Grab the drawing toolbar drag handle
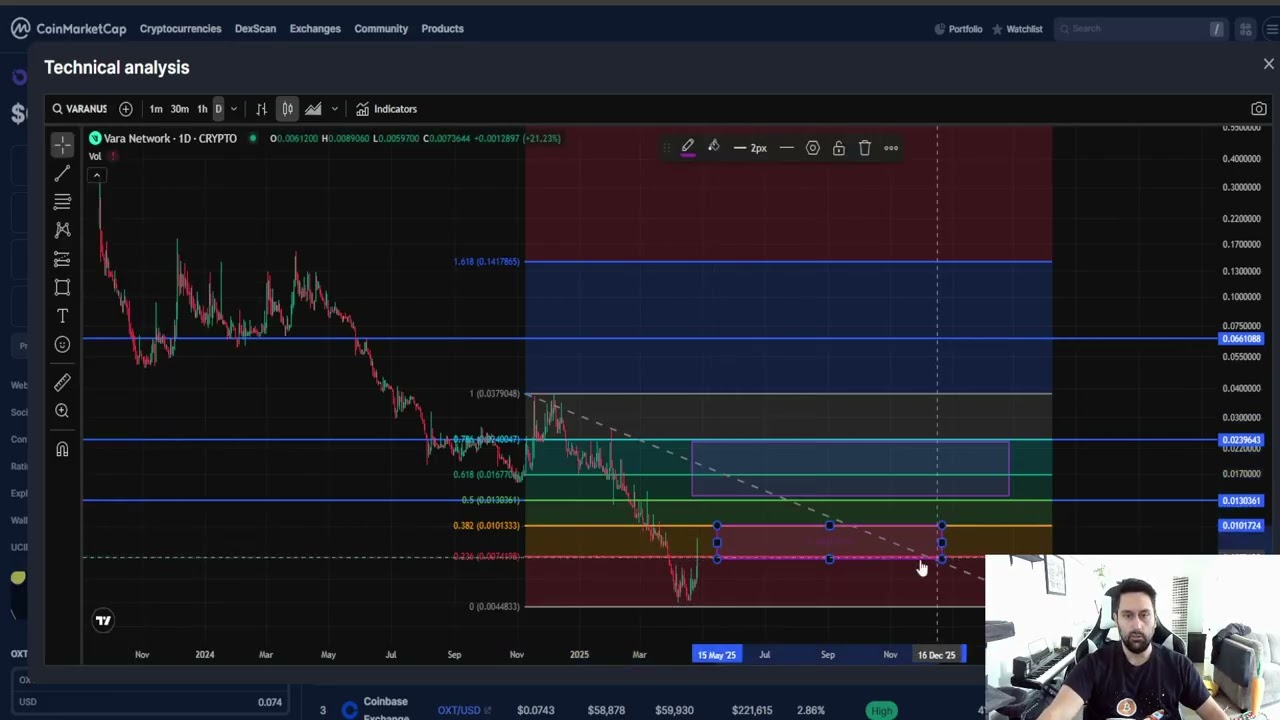1280x720 pixels. (667, 148)
